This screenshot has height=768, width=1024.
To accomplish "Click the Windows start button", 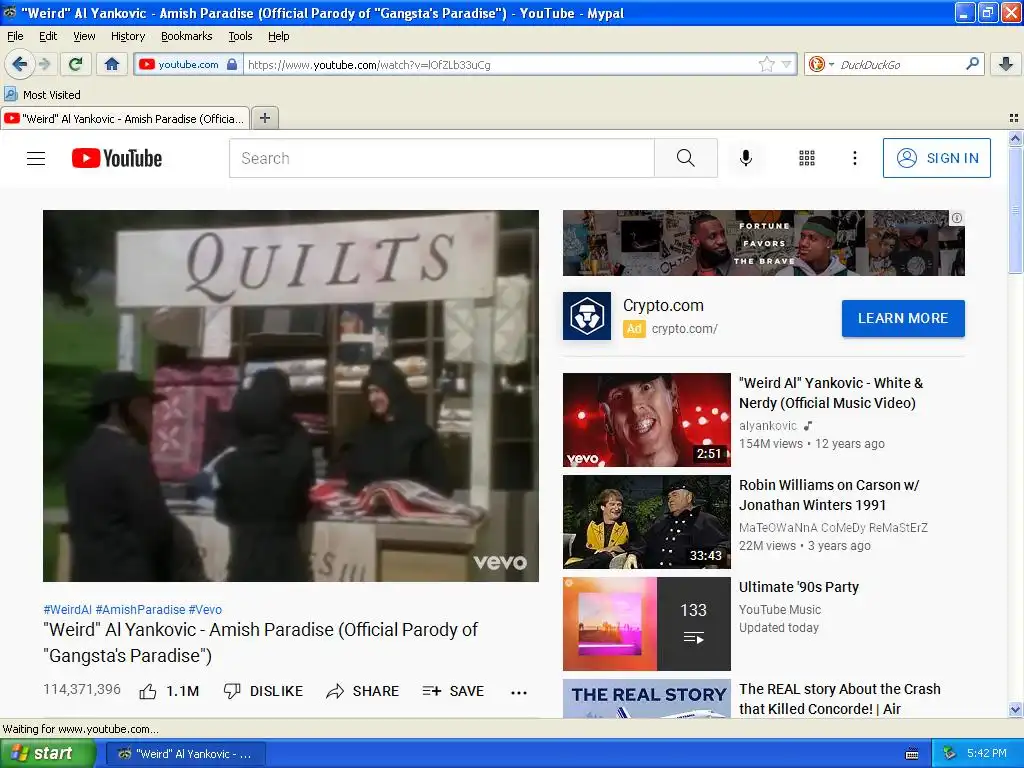I will (47, 754).
